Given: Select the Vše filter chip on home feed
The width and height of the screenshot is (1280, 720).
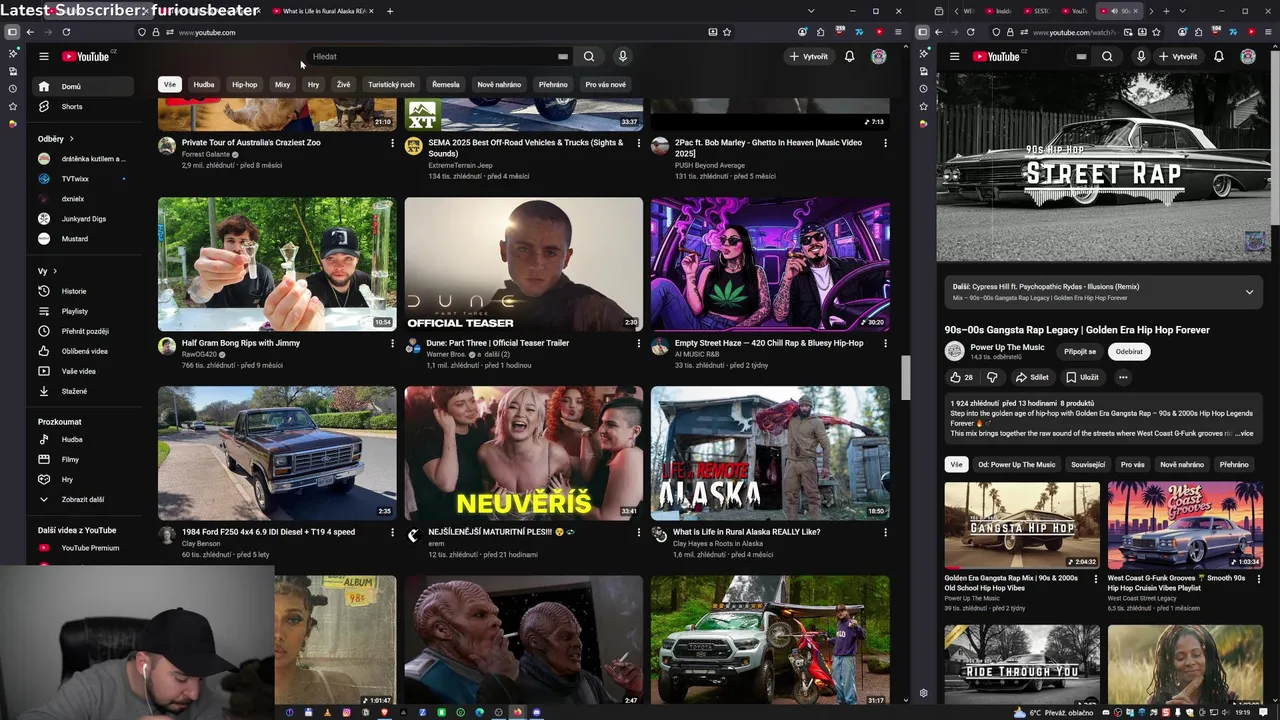Looking at the screenshot, I should pyautogui.click(x=170, y=84).
